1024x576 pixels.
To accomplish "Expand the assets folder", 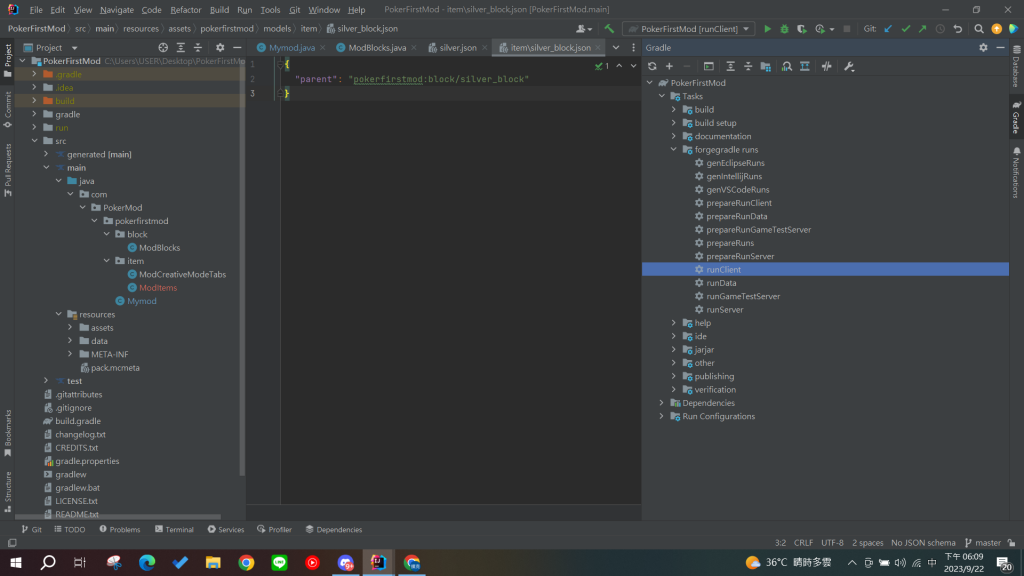I will 71,327.
